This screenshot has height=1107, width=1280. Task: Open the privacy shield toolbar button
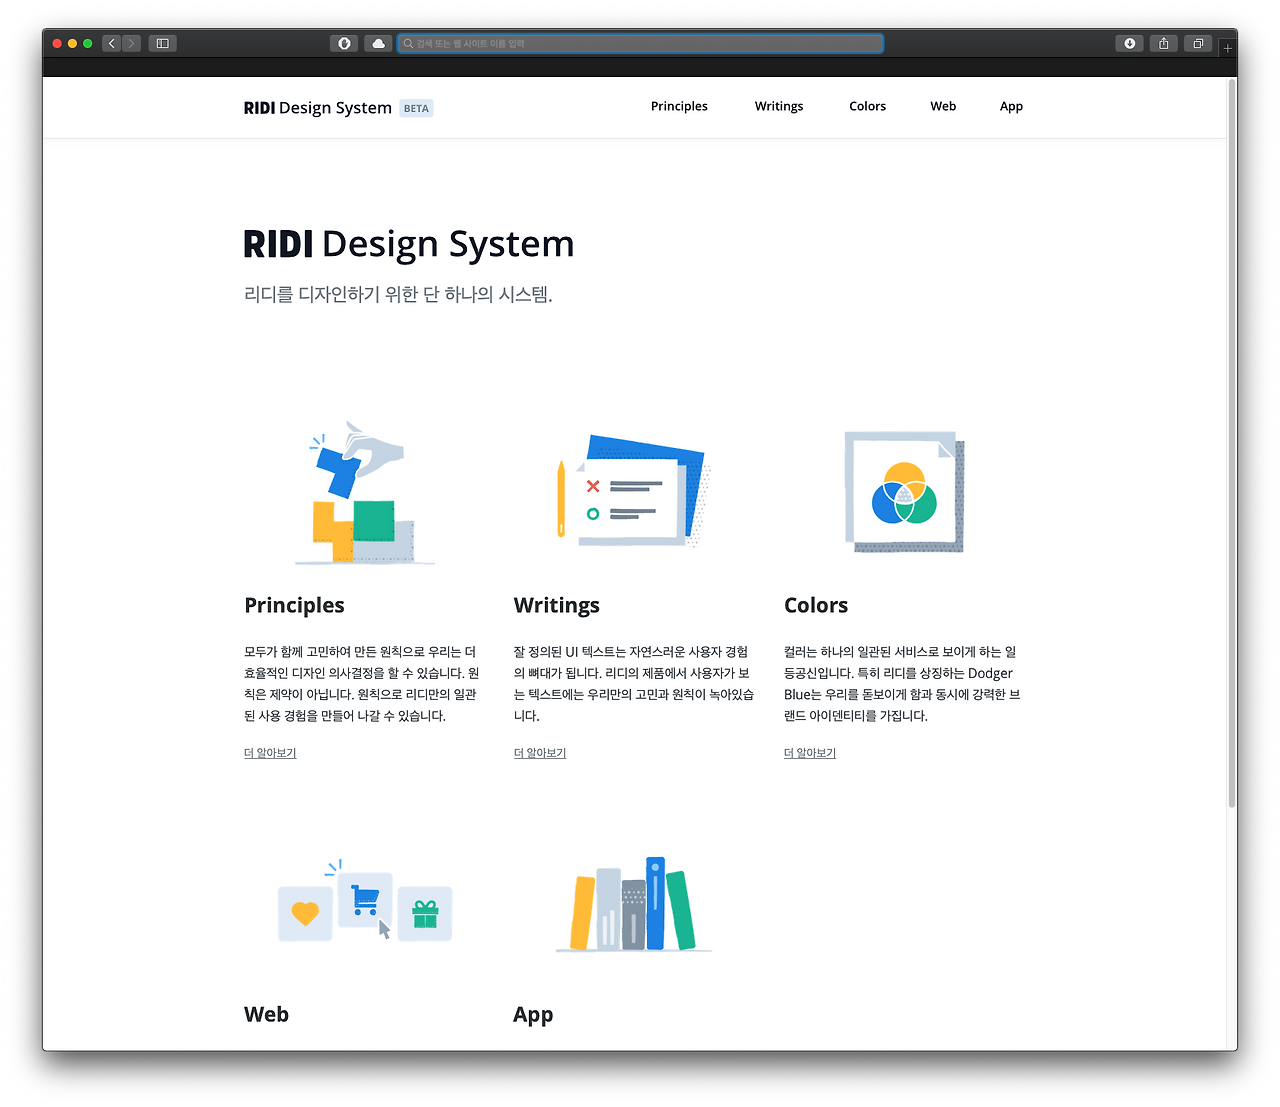click(x=344, y=43)
